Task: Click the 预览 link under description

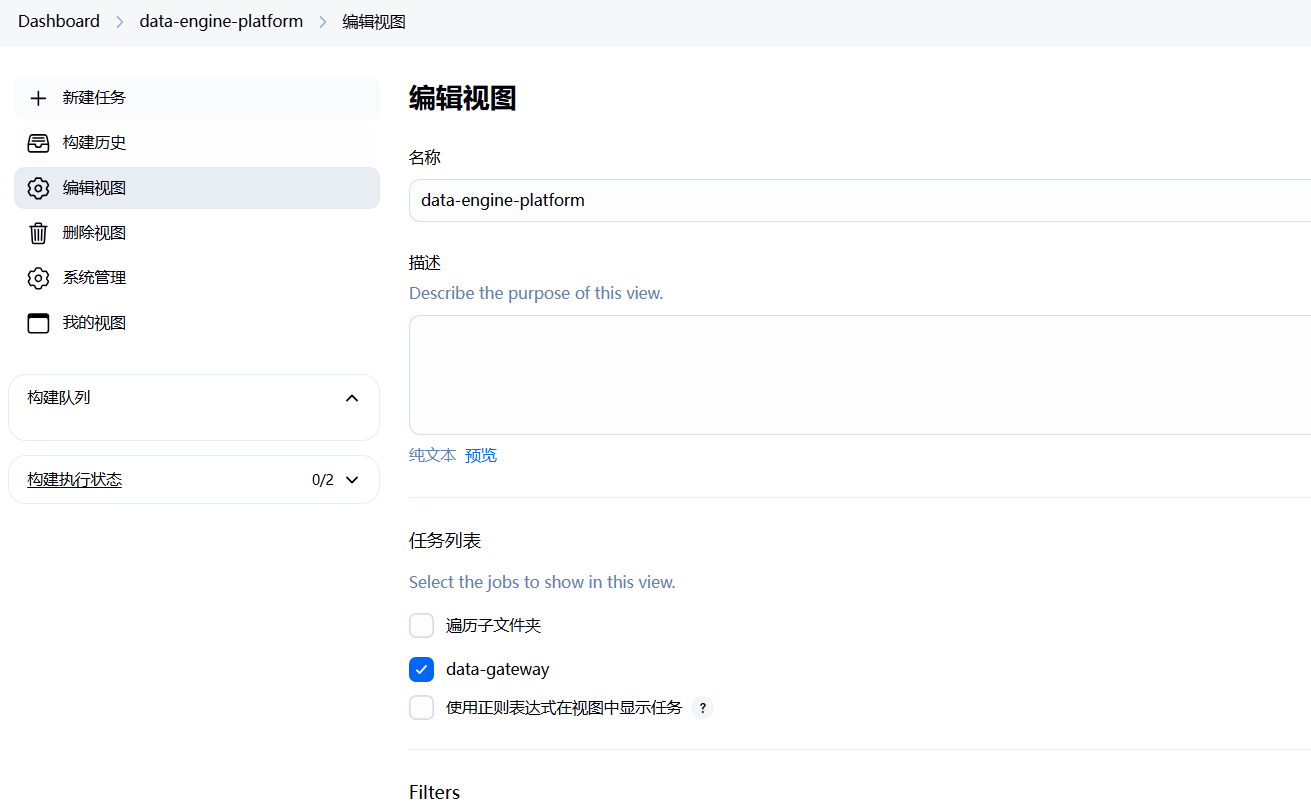Action: tap(481, 455)
